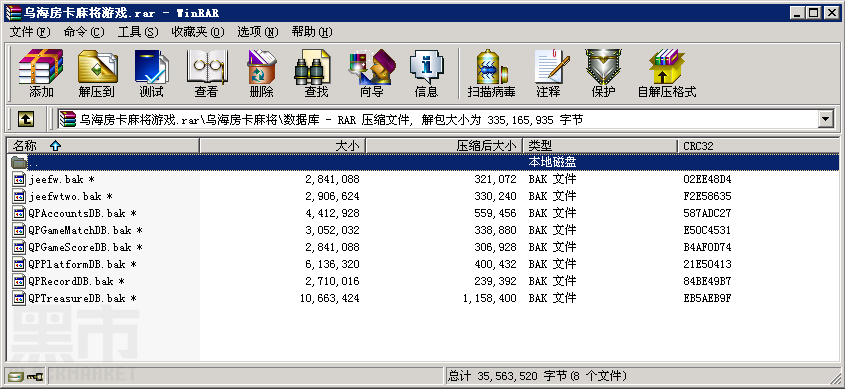Click the QPGameScoreDB.bak file icon
The height and width of the screenshot is (389, 845).
tap(20, 247)
